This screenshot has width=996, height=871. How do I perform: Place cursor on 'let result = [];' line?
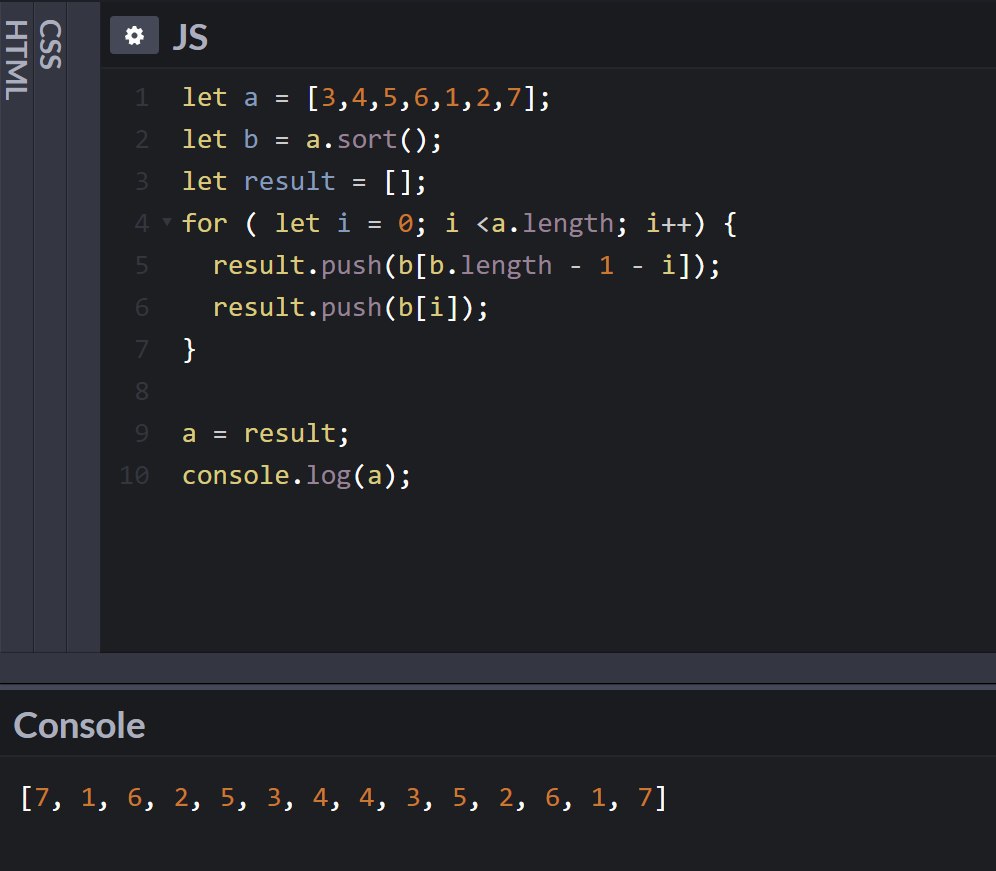[304, 182]
